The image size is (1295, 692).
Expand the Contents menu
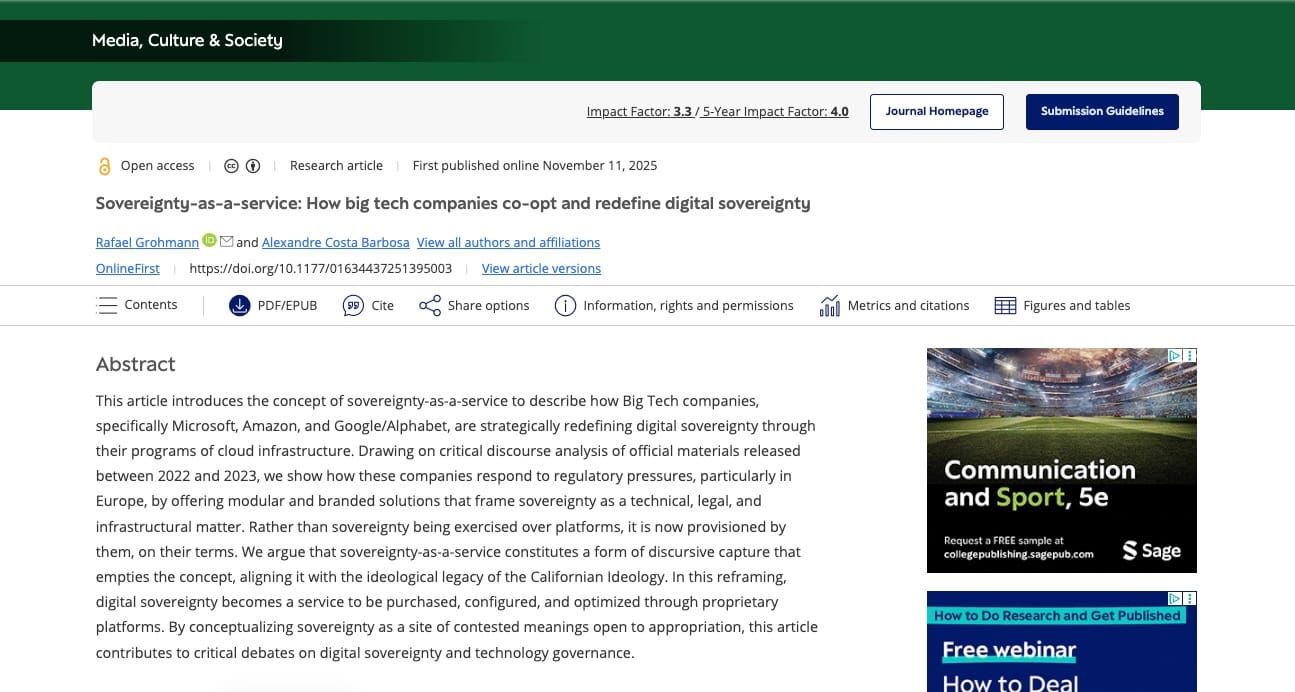click(x=137, y=305)
